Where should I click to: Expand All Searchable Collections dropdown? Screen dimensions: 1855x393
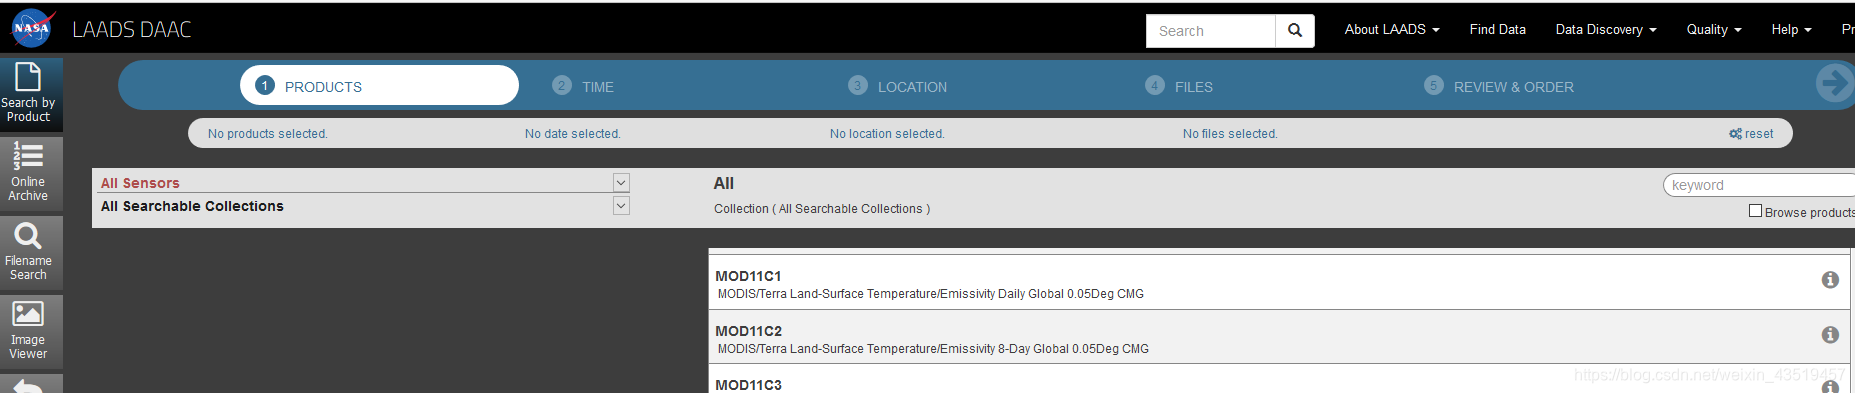(621, 206)
